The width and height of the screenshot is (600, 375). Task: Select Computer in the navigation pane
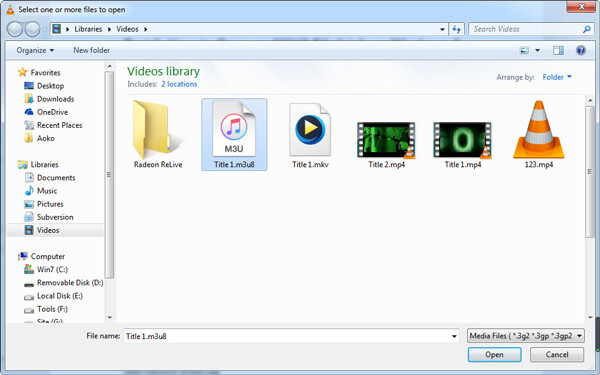point(47,256)
